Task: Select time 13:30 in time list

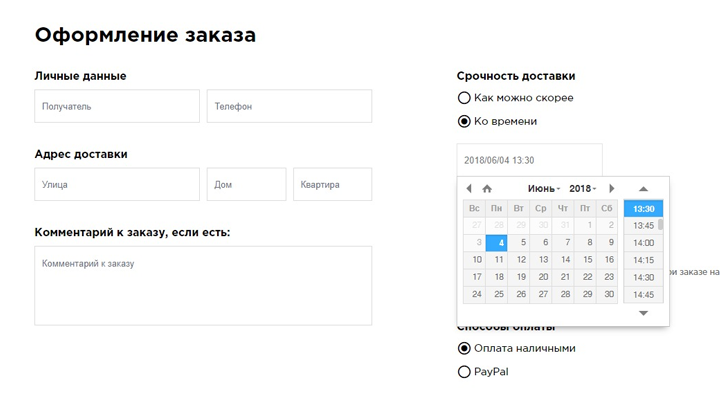Action: (643, 209)
